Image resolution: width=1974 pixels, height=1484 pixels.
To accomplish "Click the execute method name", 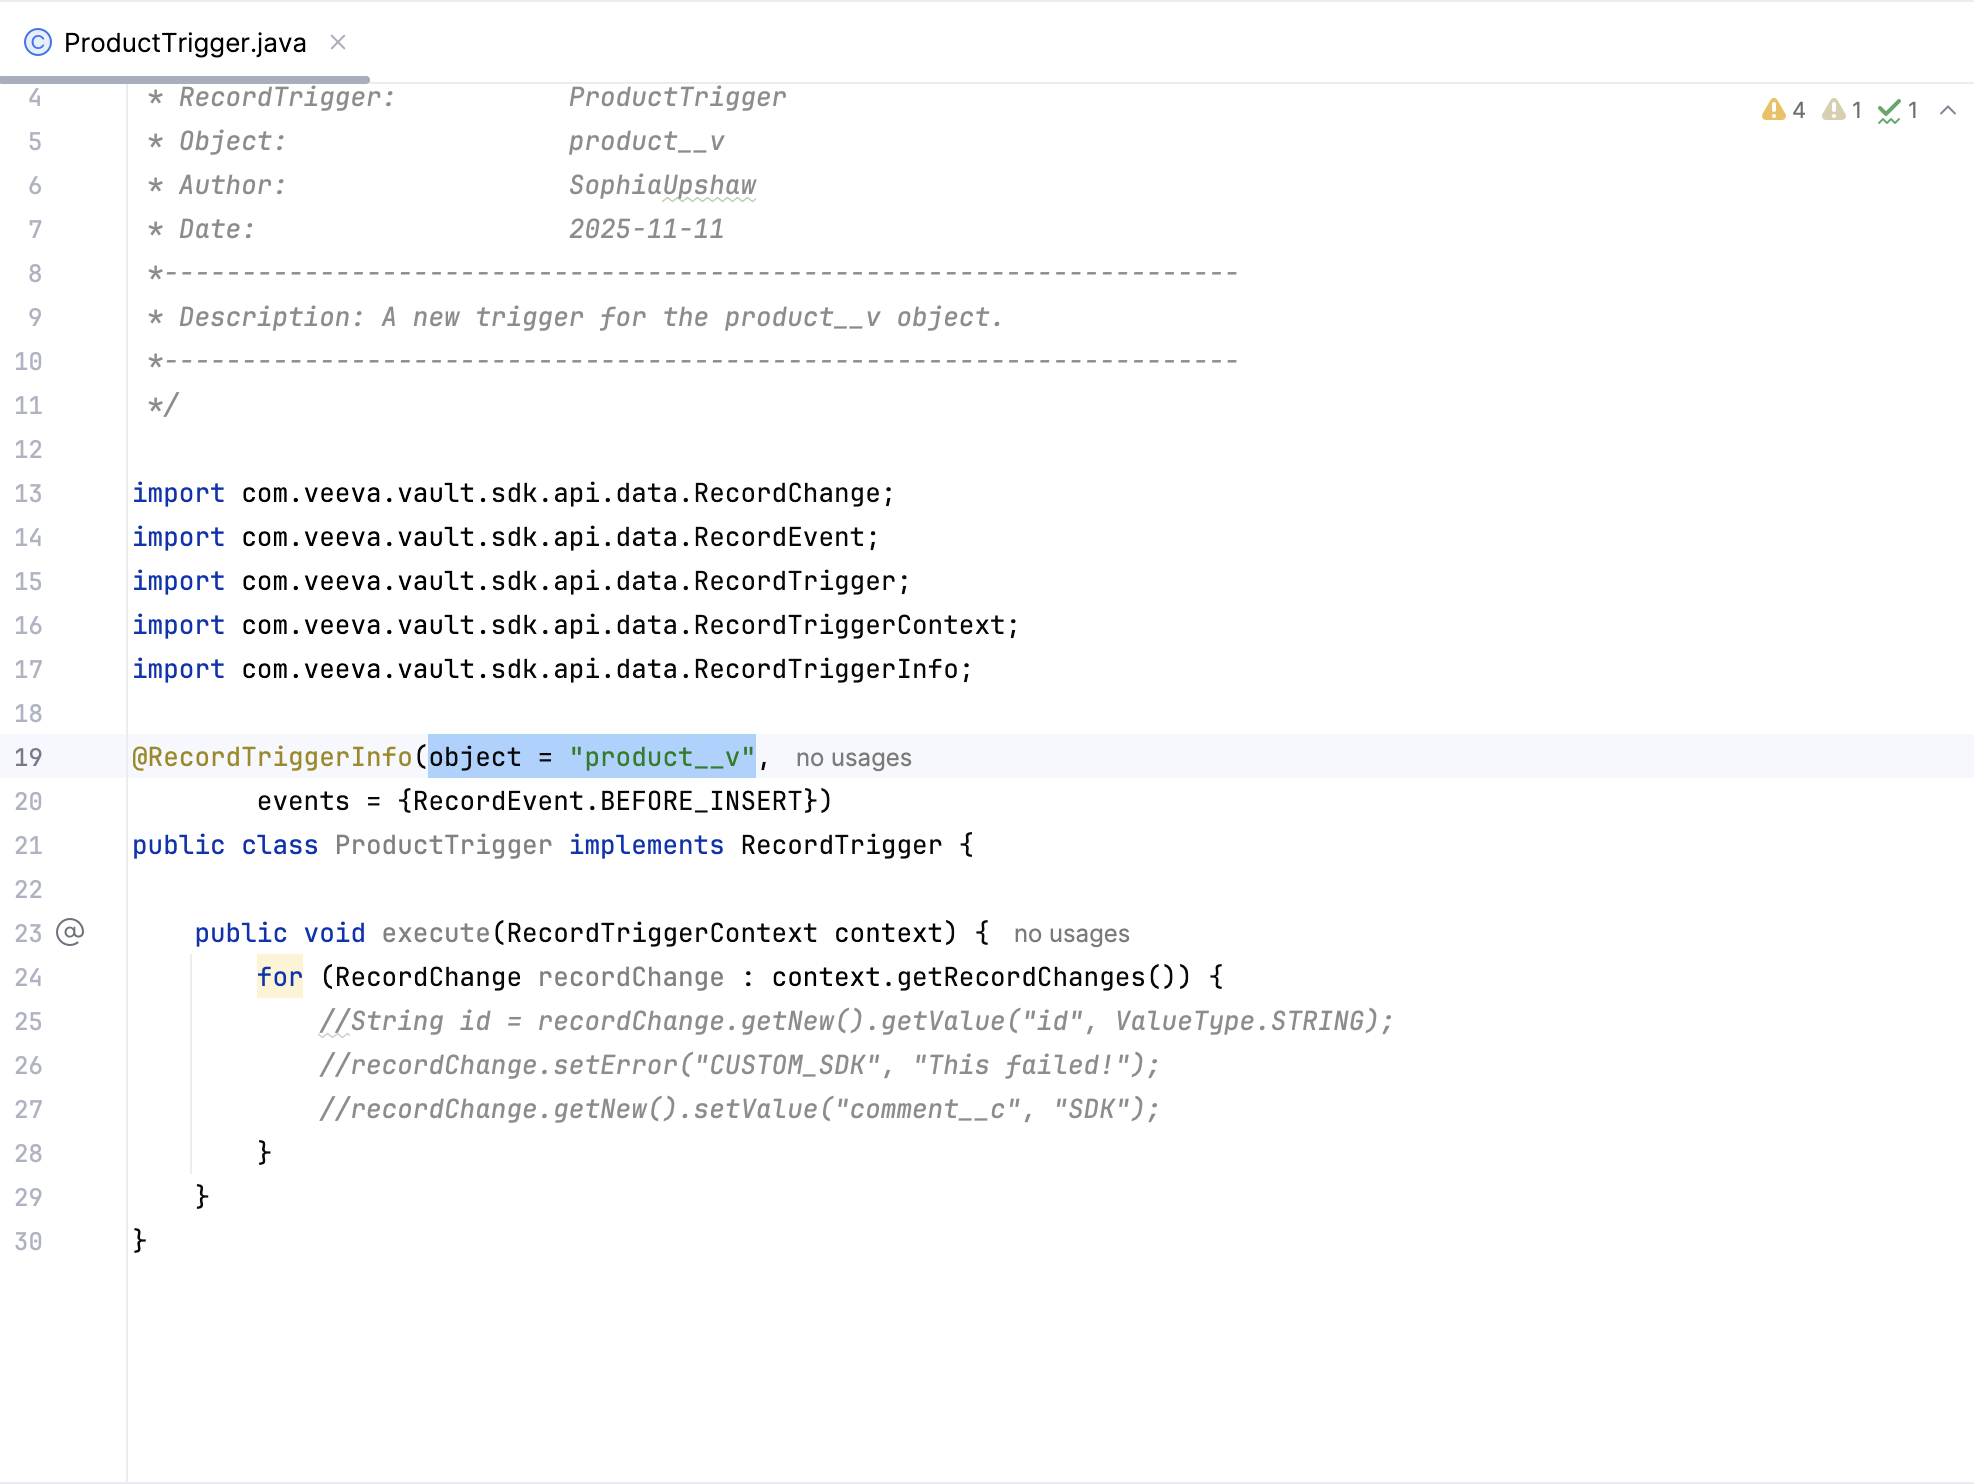I will click(x=436, y=933).
